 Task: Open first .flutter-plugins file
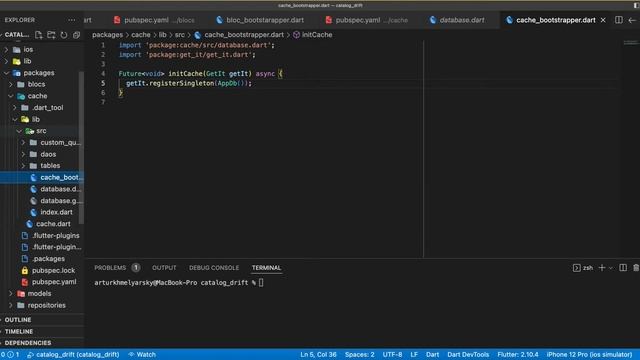(x=50, y=236)
